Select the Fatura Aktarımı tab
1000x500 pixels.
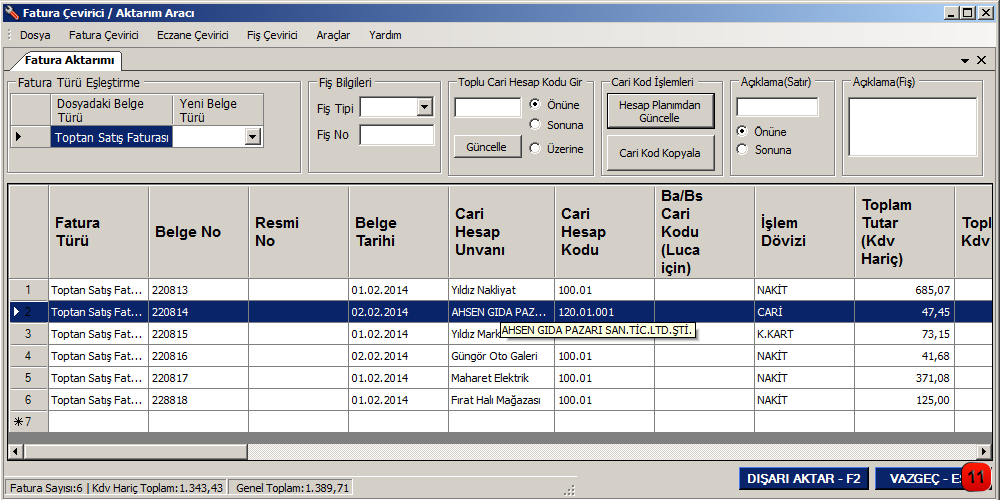tap(69, 61)
